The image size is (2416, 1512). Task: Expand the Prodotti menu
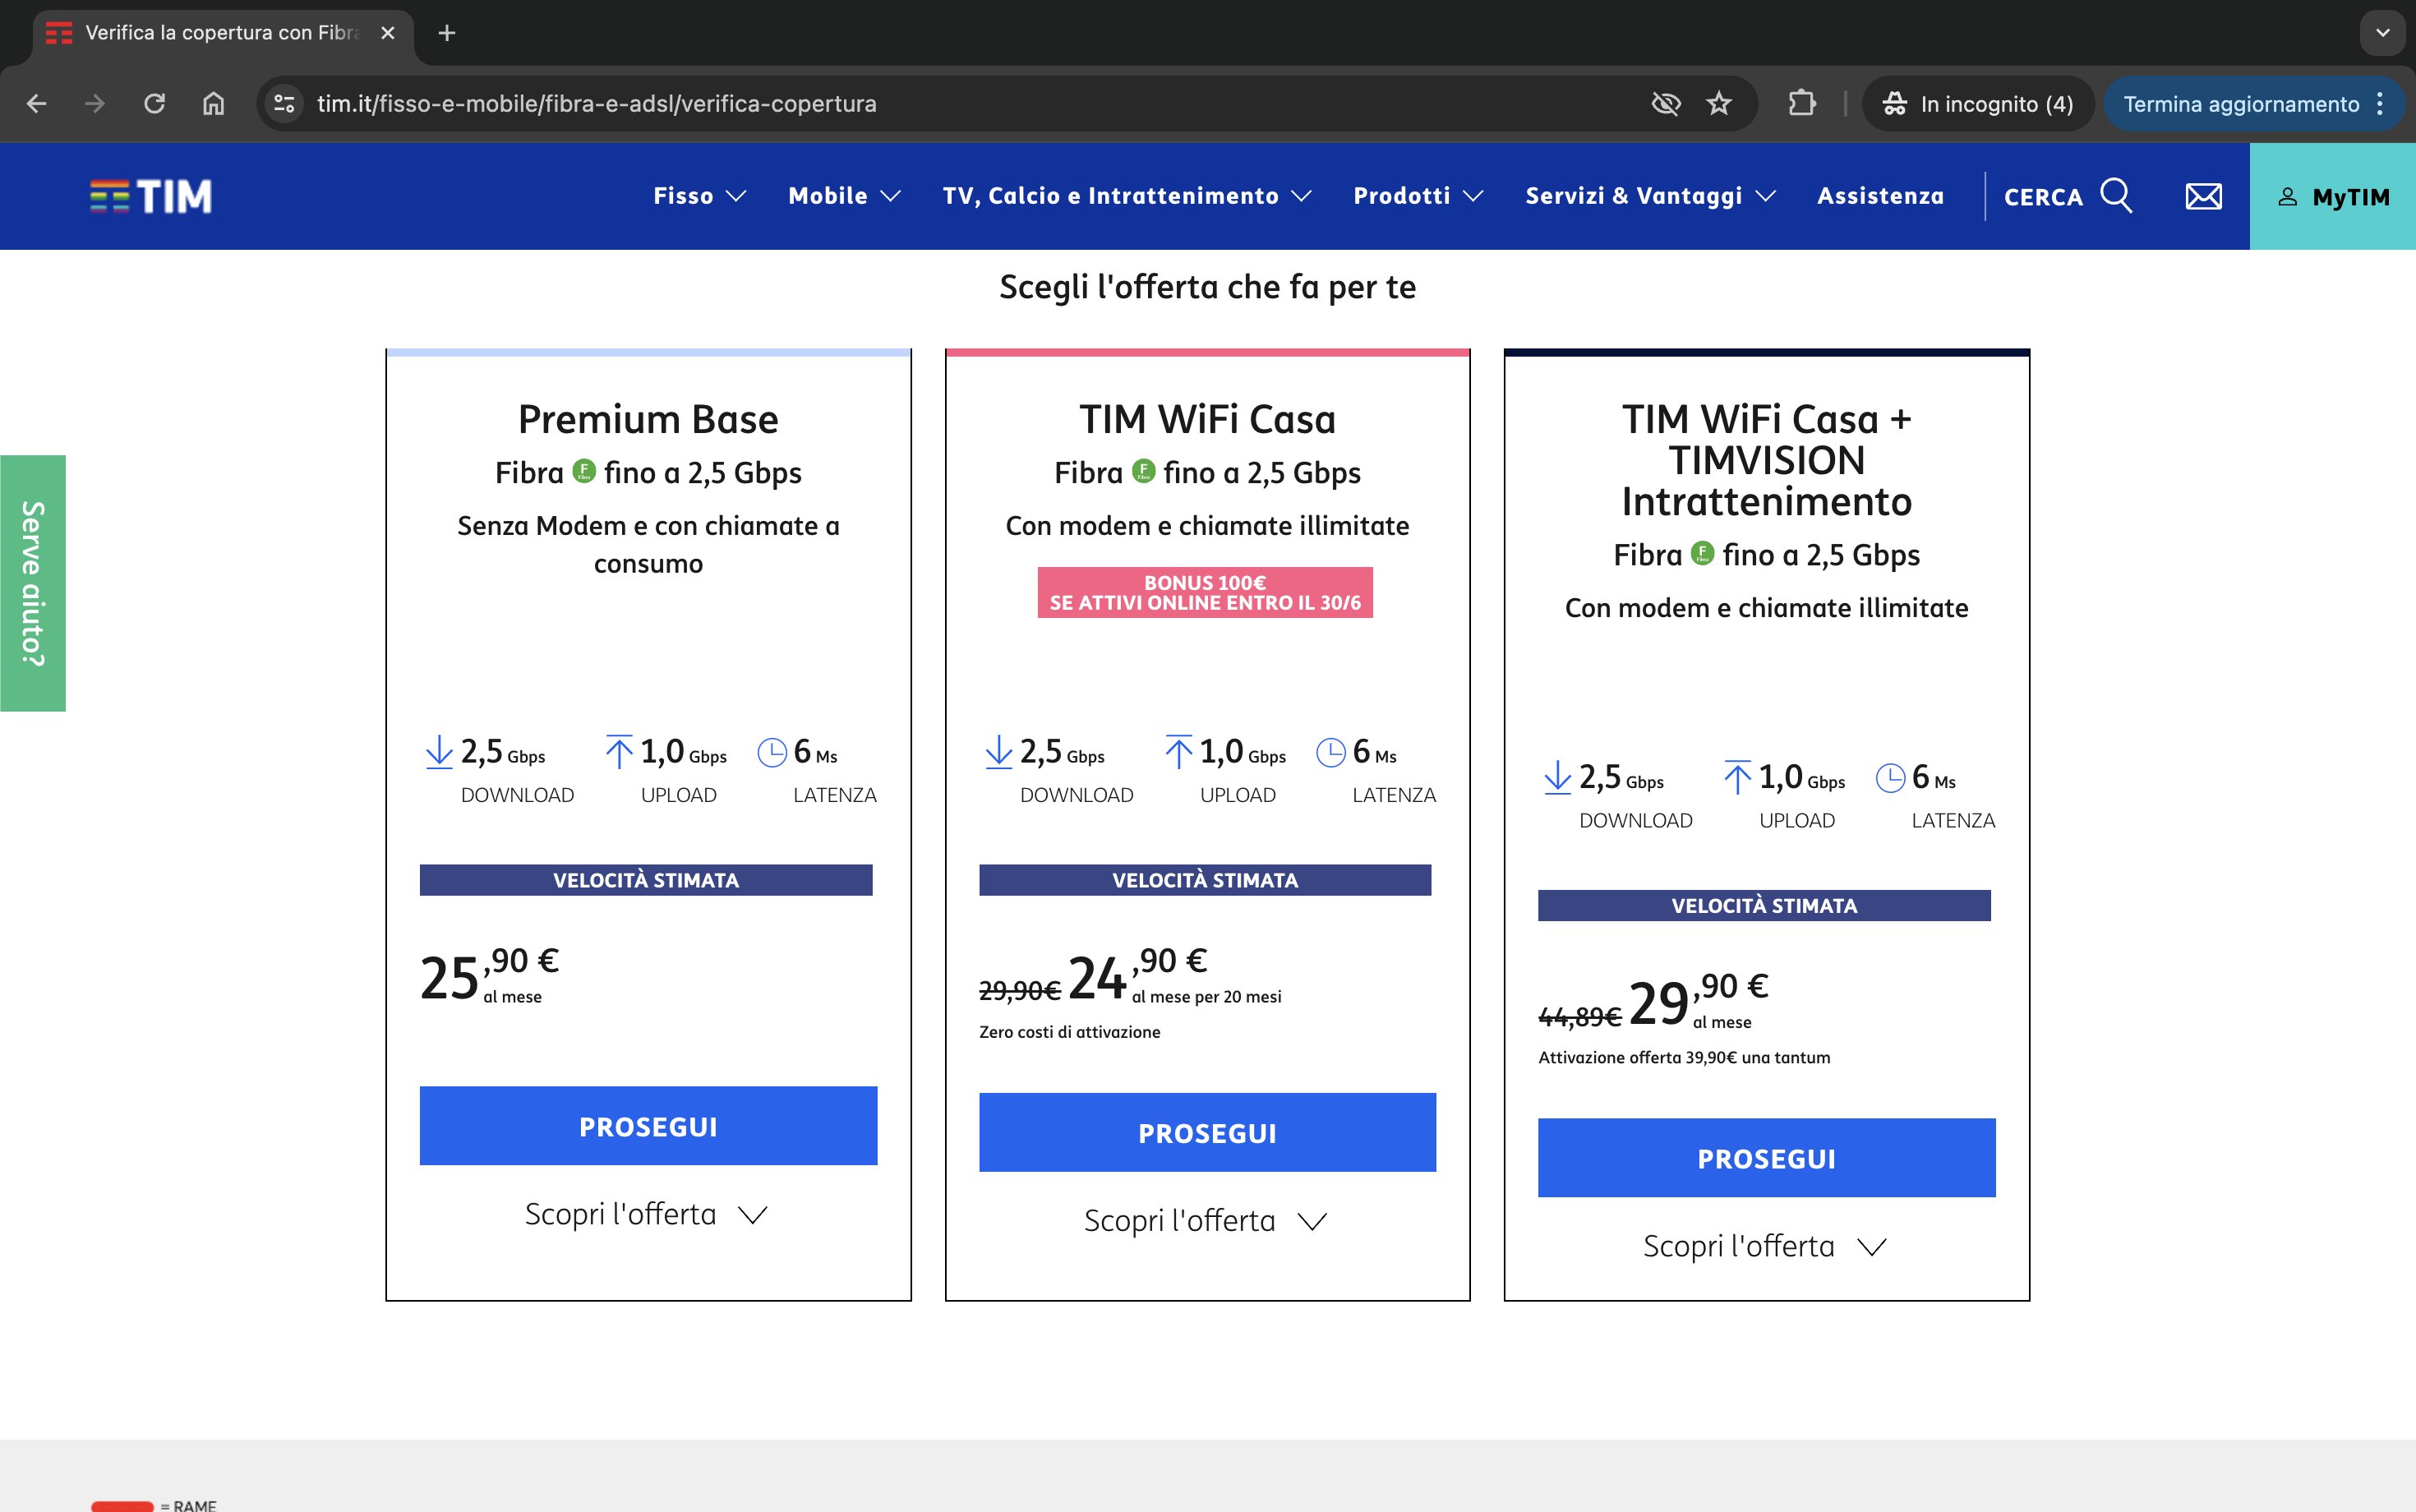(x=1418, y=196)
